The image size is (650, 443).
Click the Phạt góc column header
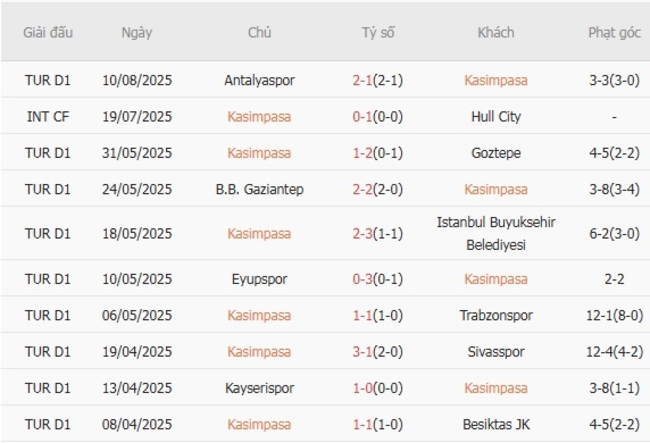(614, 32)
